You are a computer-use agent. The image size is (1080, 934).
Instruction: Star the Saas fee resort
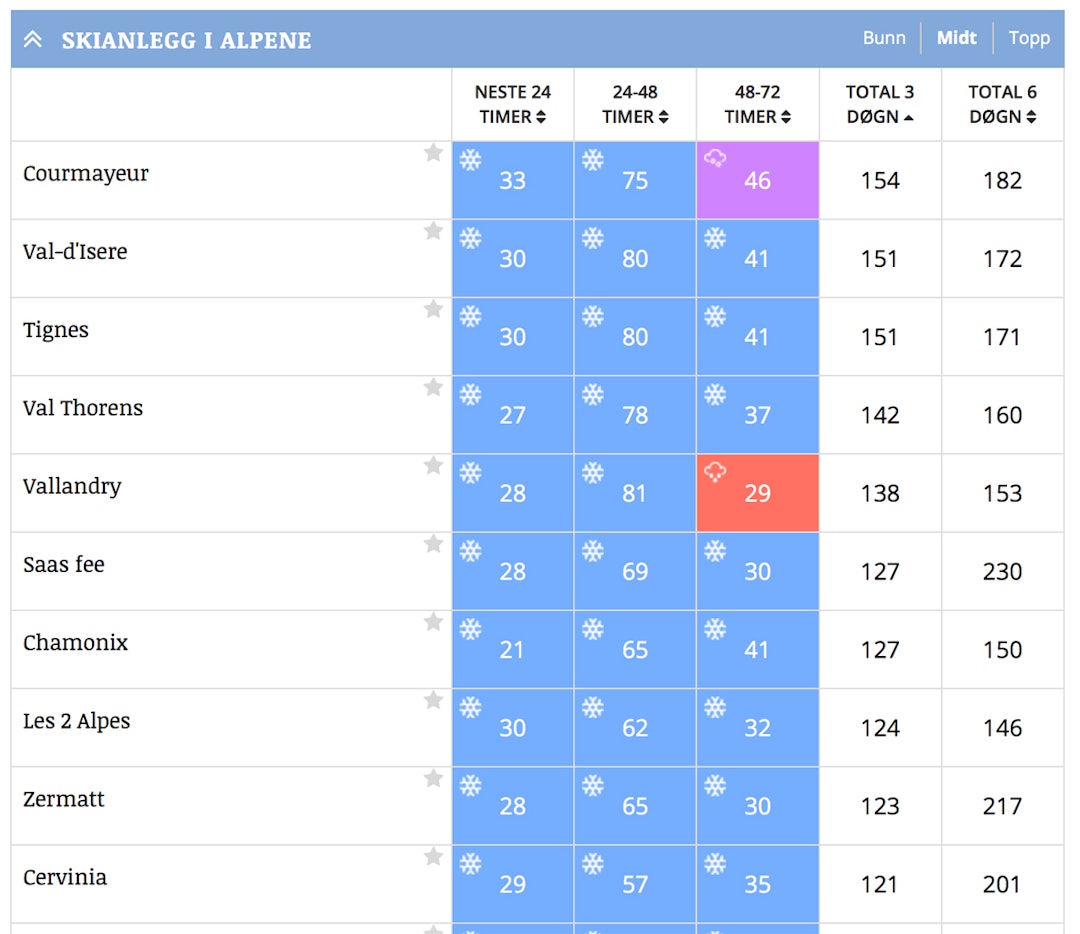click(x=433, y=544)
